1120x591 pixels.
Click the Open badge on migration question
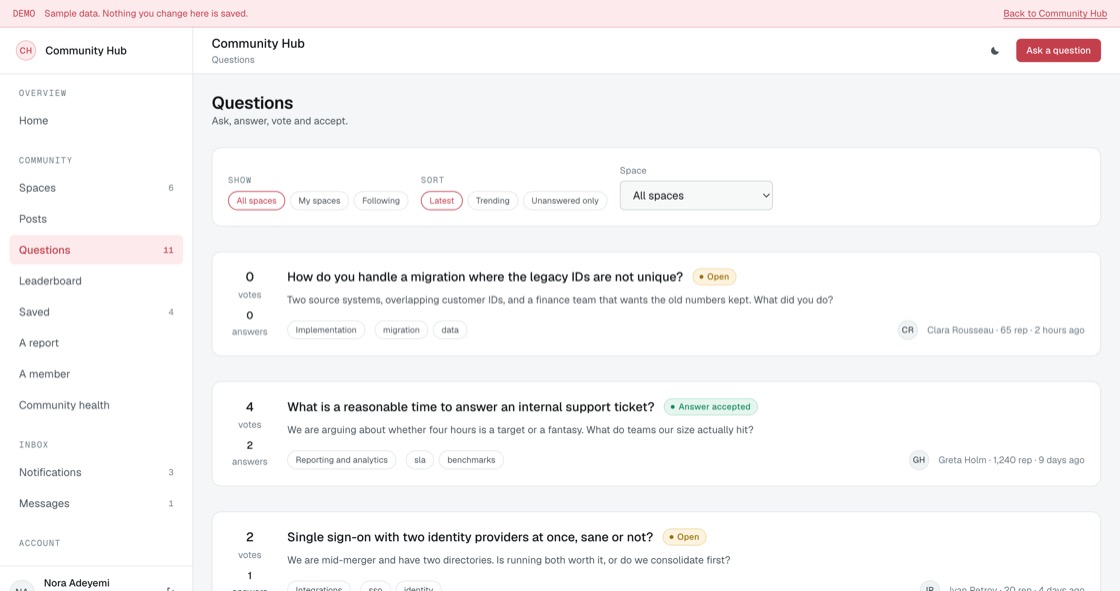pyautogui.click(x=714, y=277)
